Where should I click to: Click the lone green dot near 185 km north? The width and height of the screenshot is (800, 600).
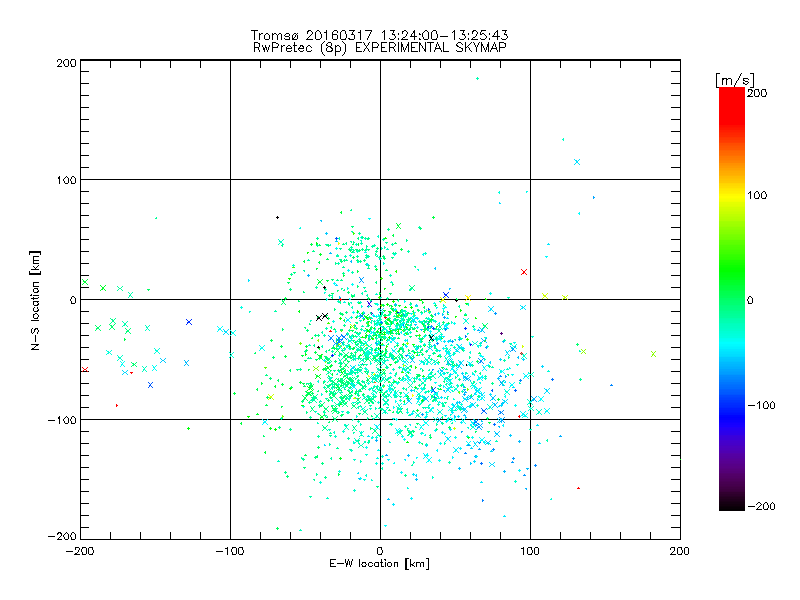(x=478, y=79)
